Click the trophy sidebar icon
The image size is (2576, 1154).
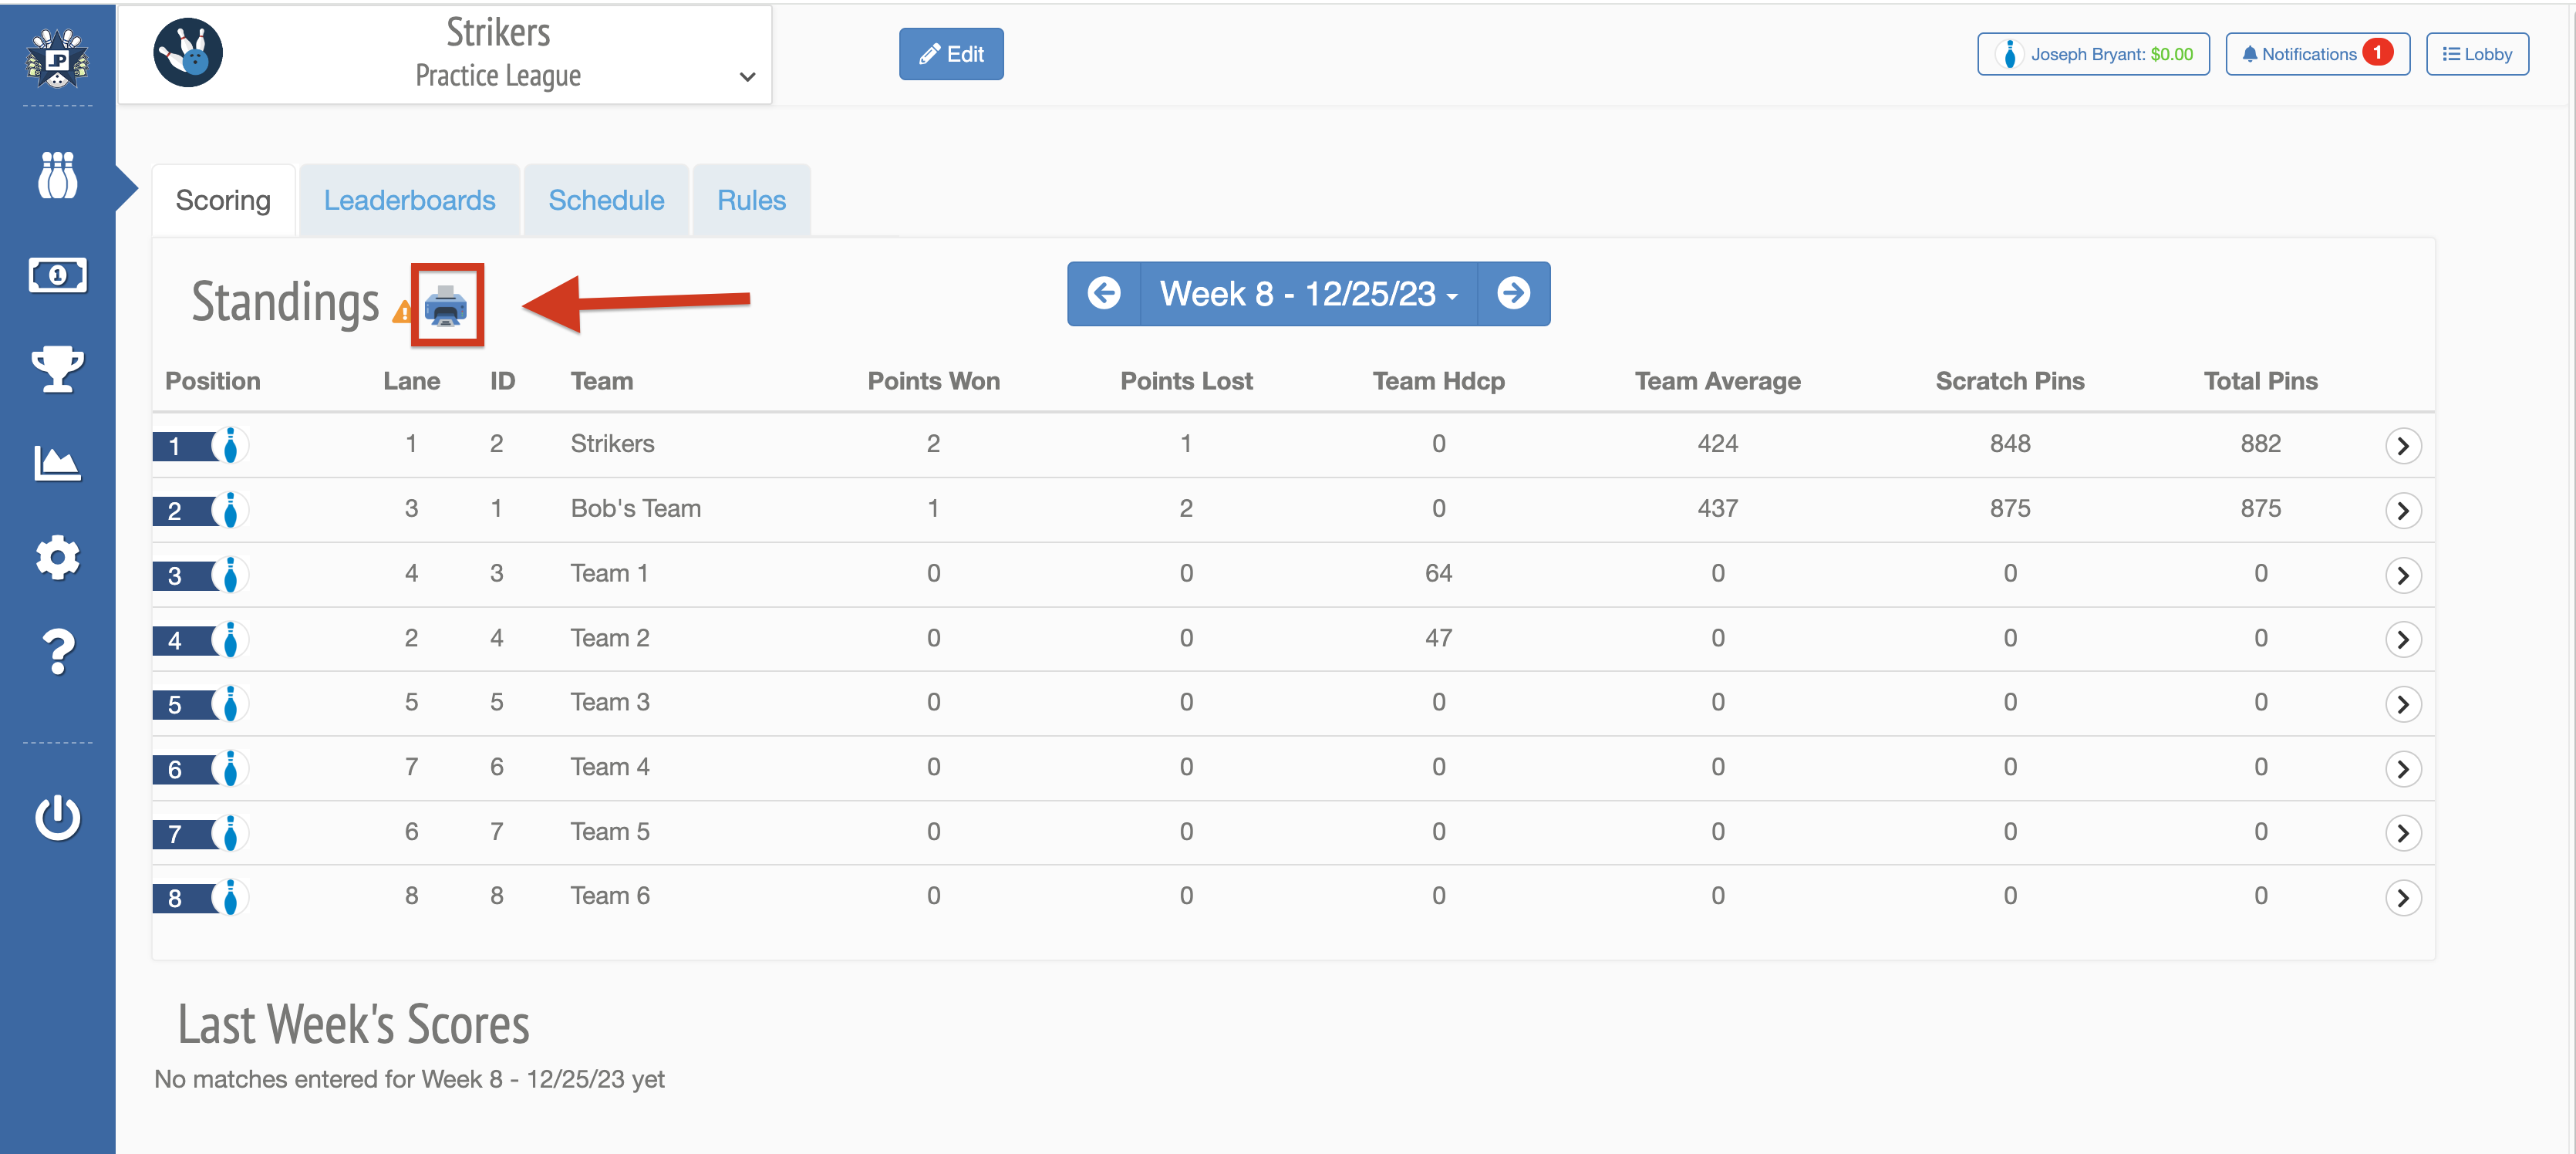point(57,369)
